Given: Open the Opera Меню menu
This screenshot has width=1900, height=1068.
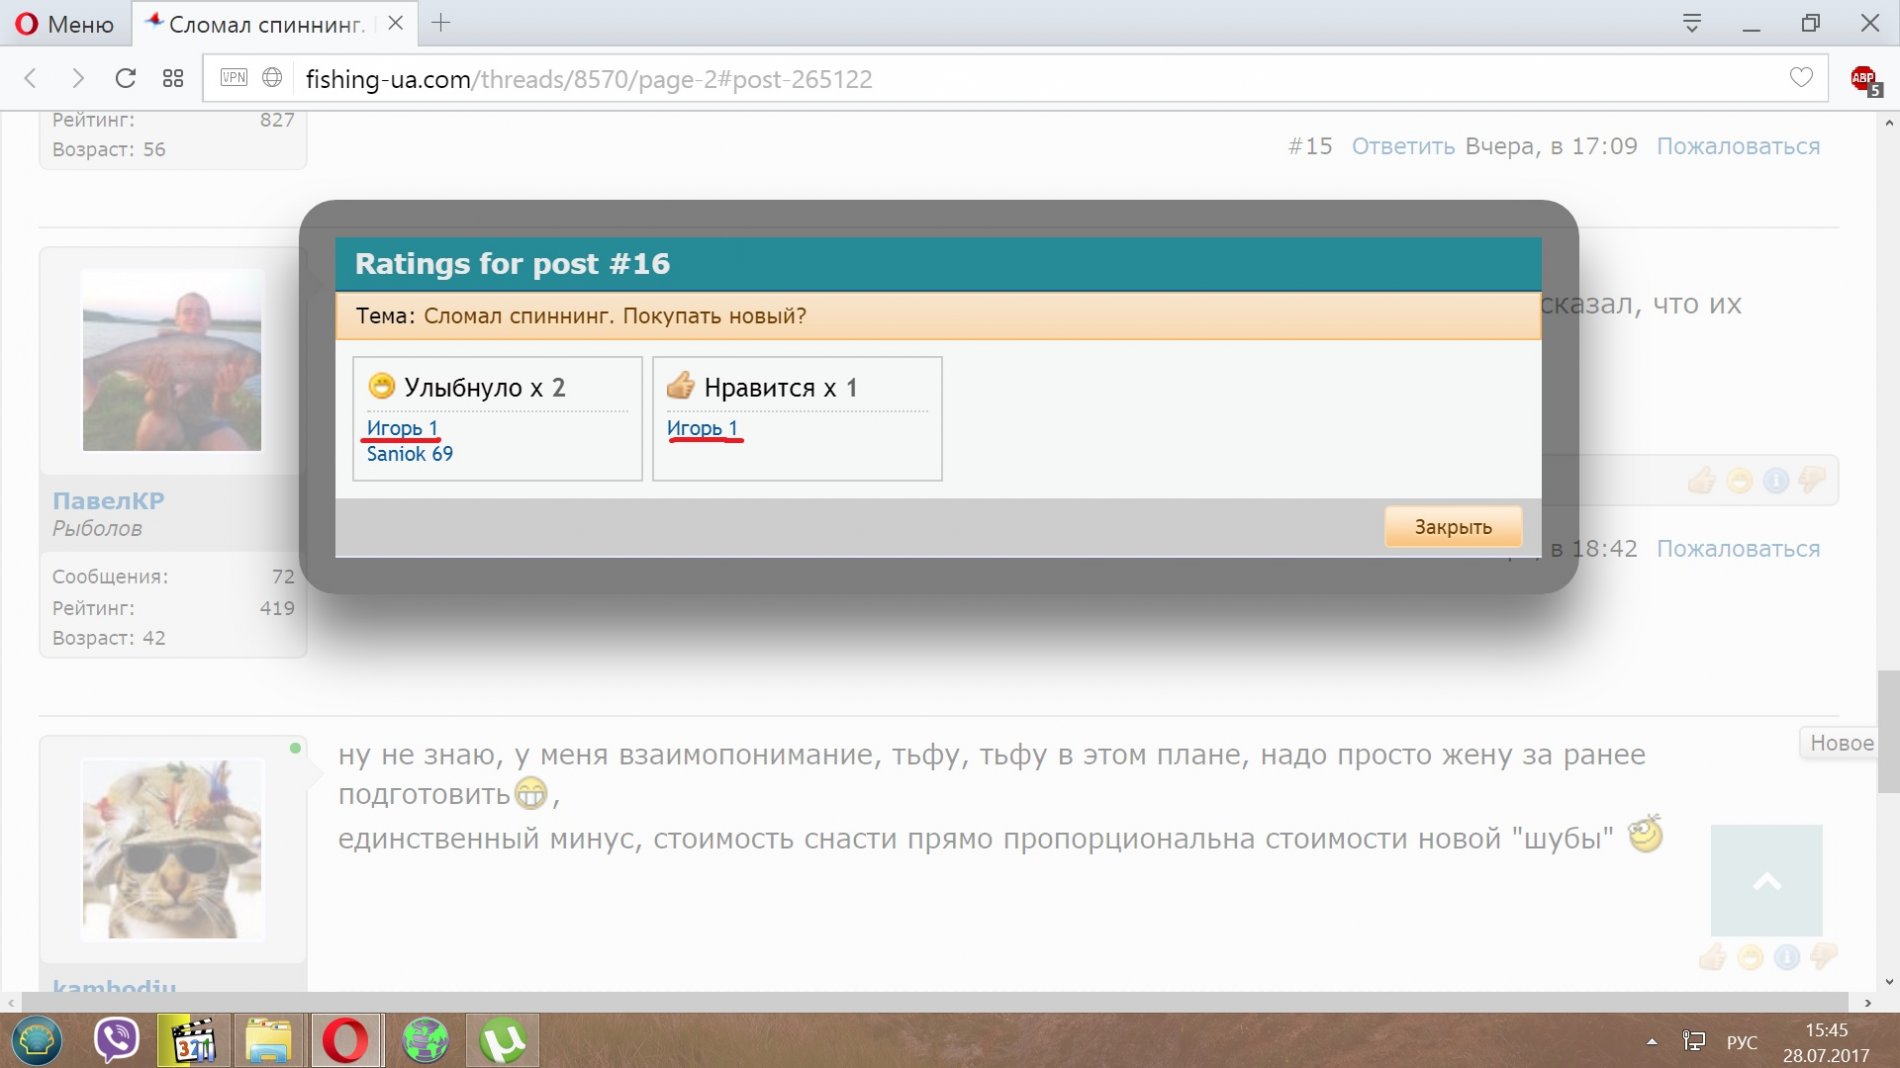Looking at the screenshot, I should pos(66,24).
